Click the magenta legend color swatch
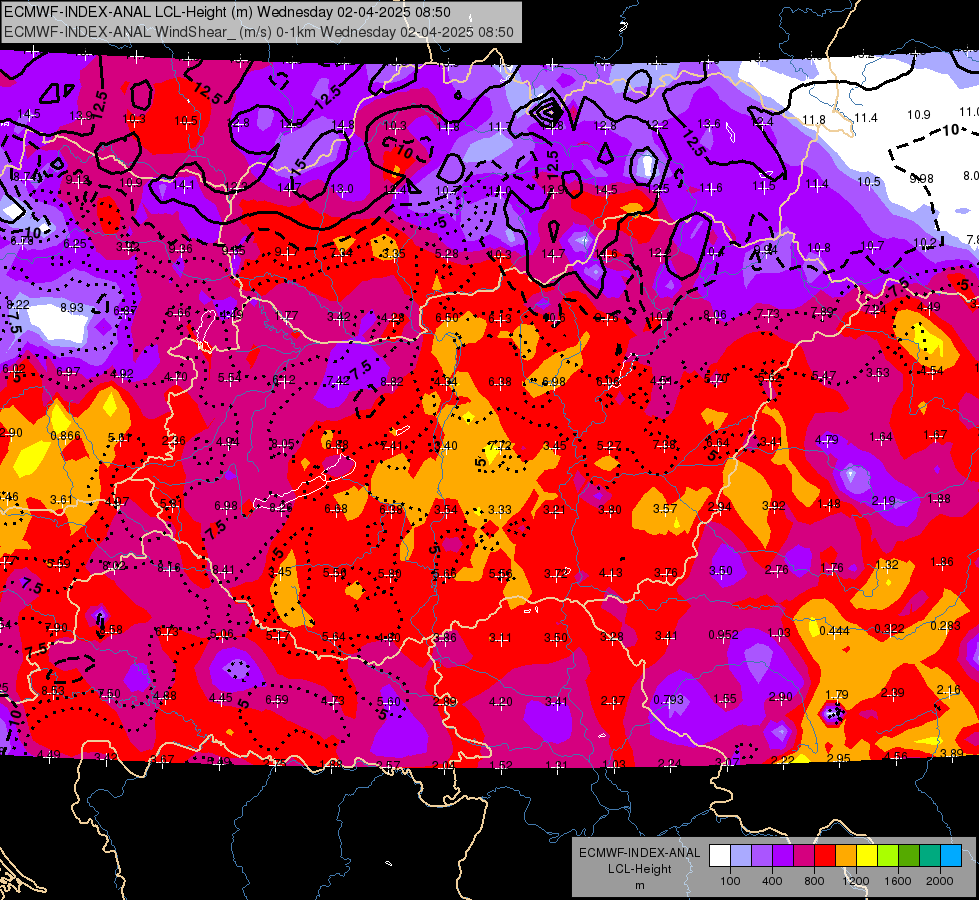 [804, 856]
